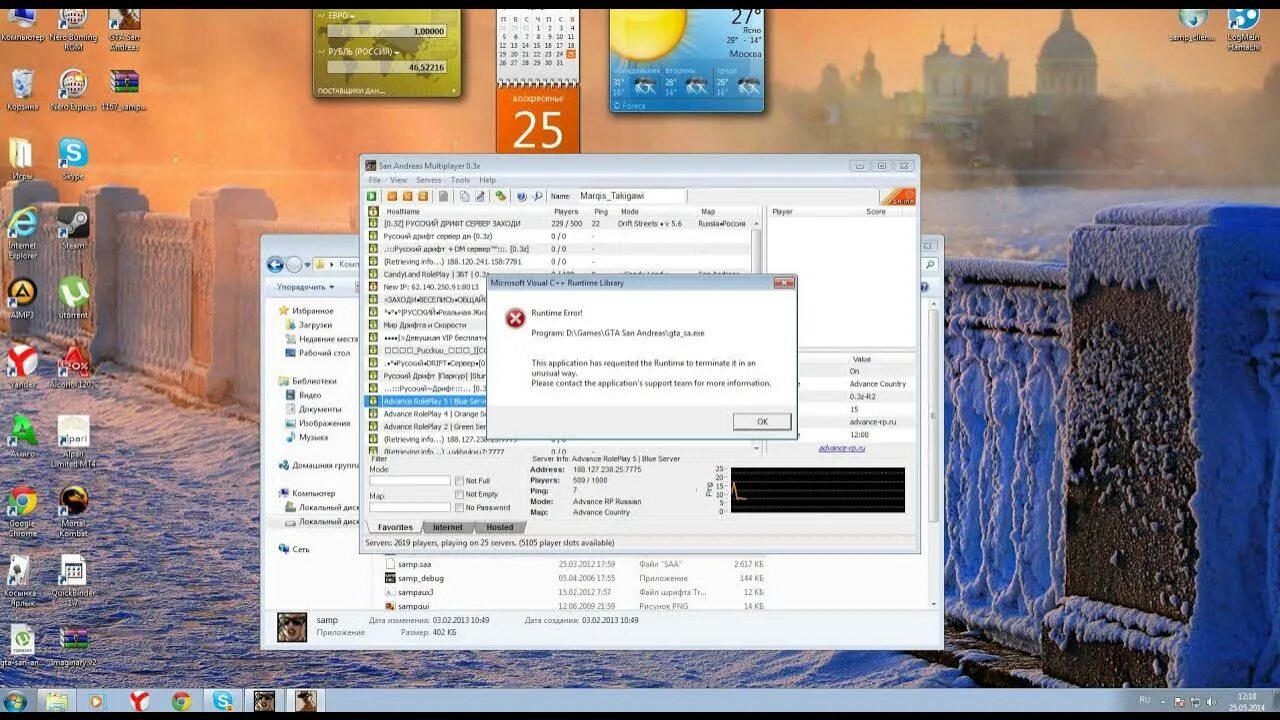Click OK in Runtime Error dialog

(761, 421)
